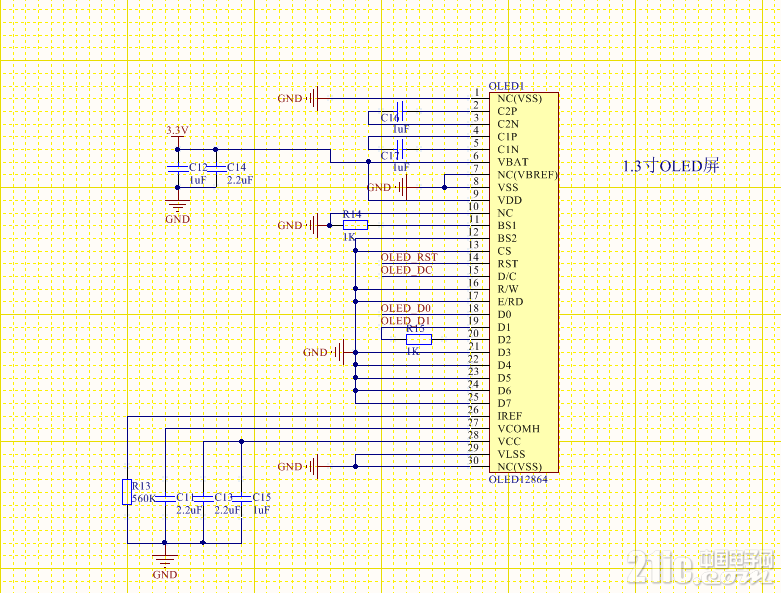Click the D/C pin label

coord(507,276)
